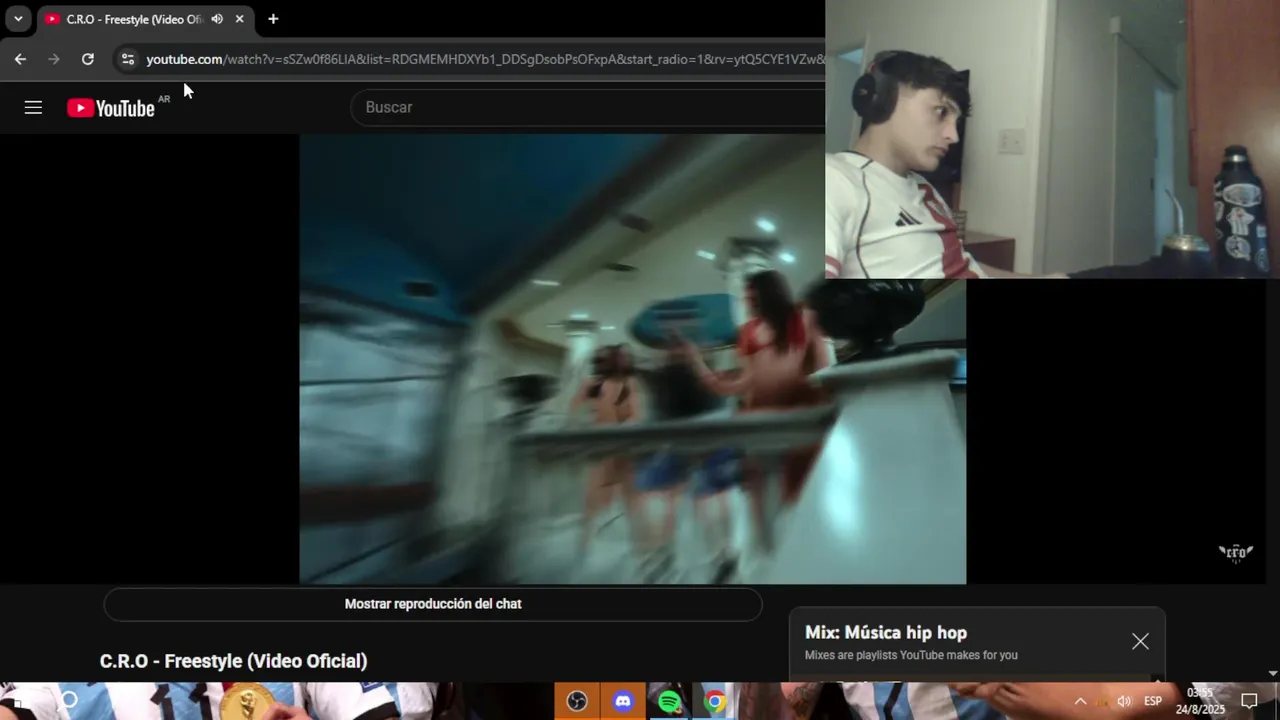Click the page scrollbar down arrow
Viewport: 1280px width, 720px height.
[1273, 674]
